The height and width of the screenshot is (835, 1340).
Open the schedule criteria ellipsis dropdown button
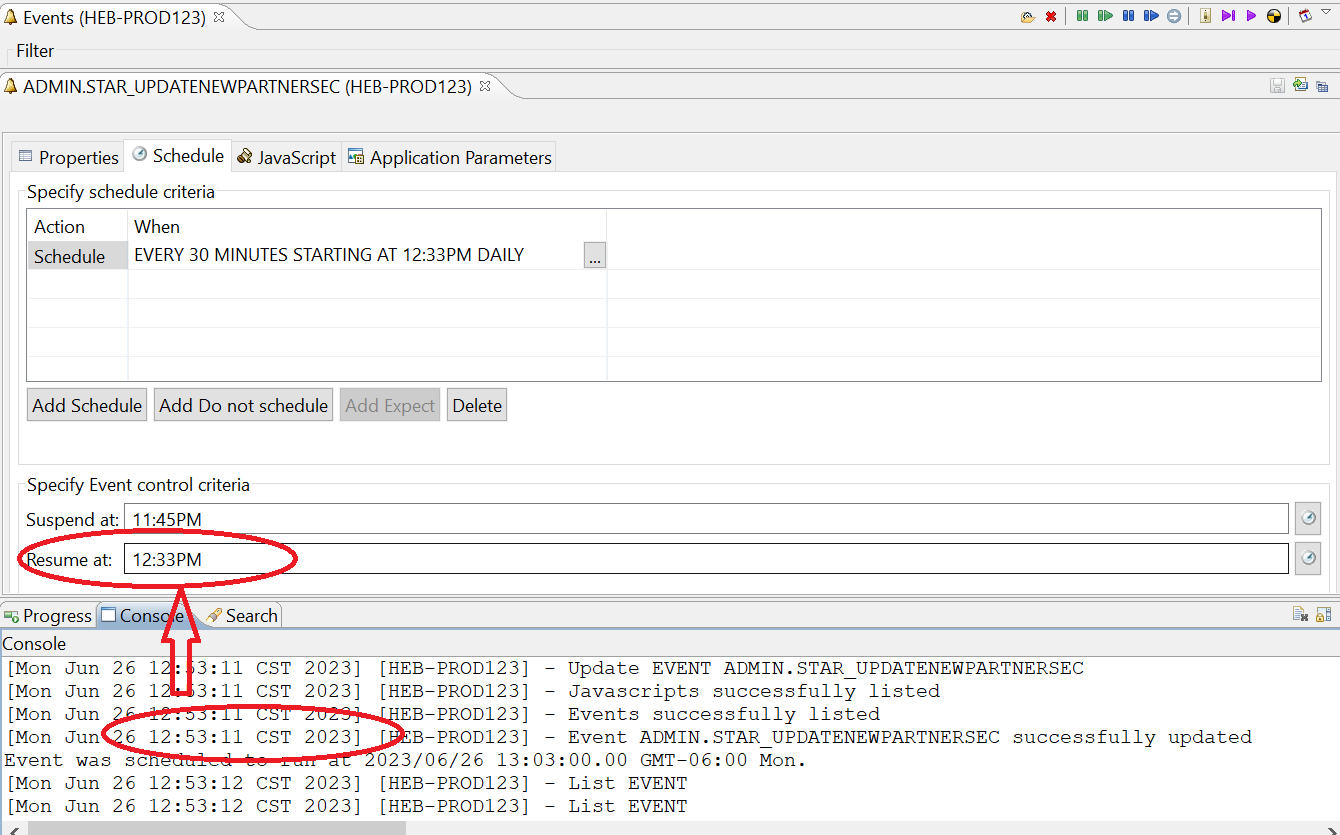[594, 255]
